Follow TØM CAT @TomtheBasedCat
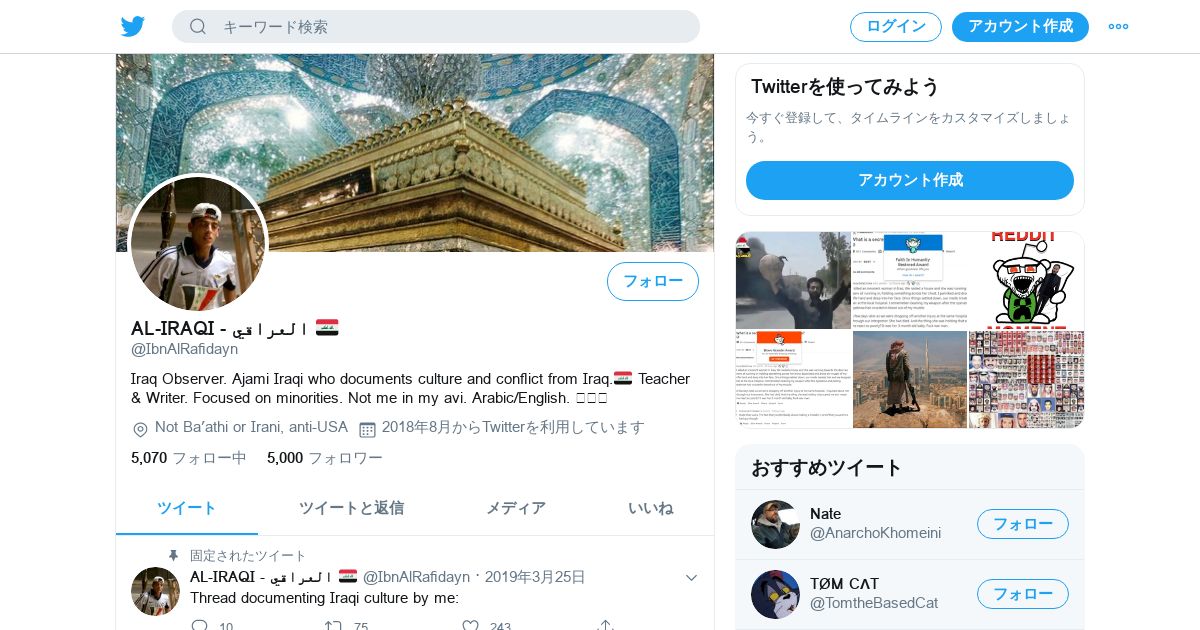1200x630 pixels. [x=1023, y=594]
